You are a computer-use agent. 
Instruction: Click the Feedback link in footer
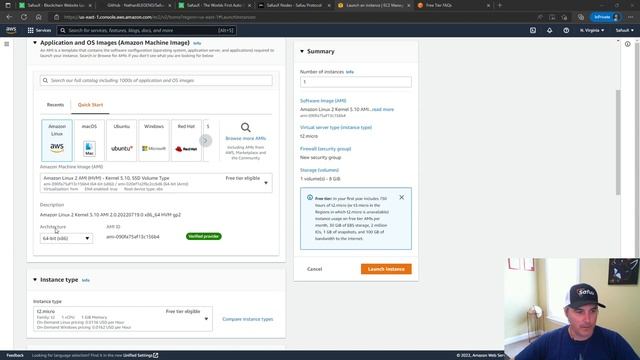[15, 356]
